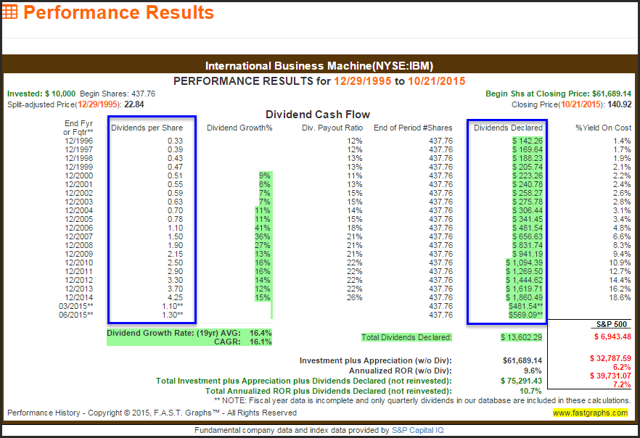Click the 18% payout ratio cell
Image resolution: width=640 pixels, height=438 pixels.
[x=355, y=228]
